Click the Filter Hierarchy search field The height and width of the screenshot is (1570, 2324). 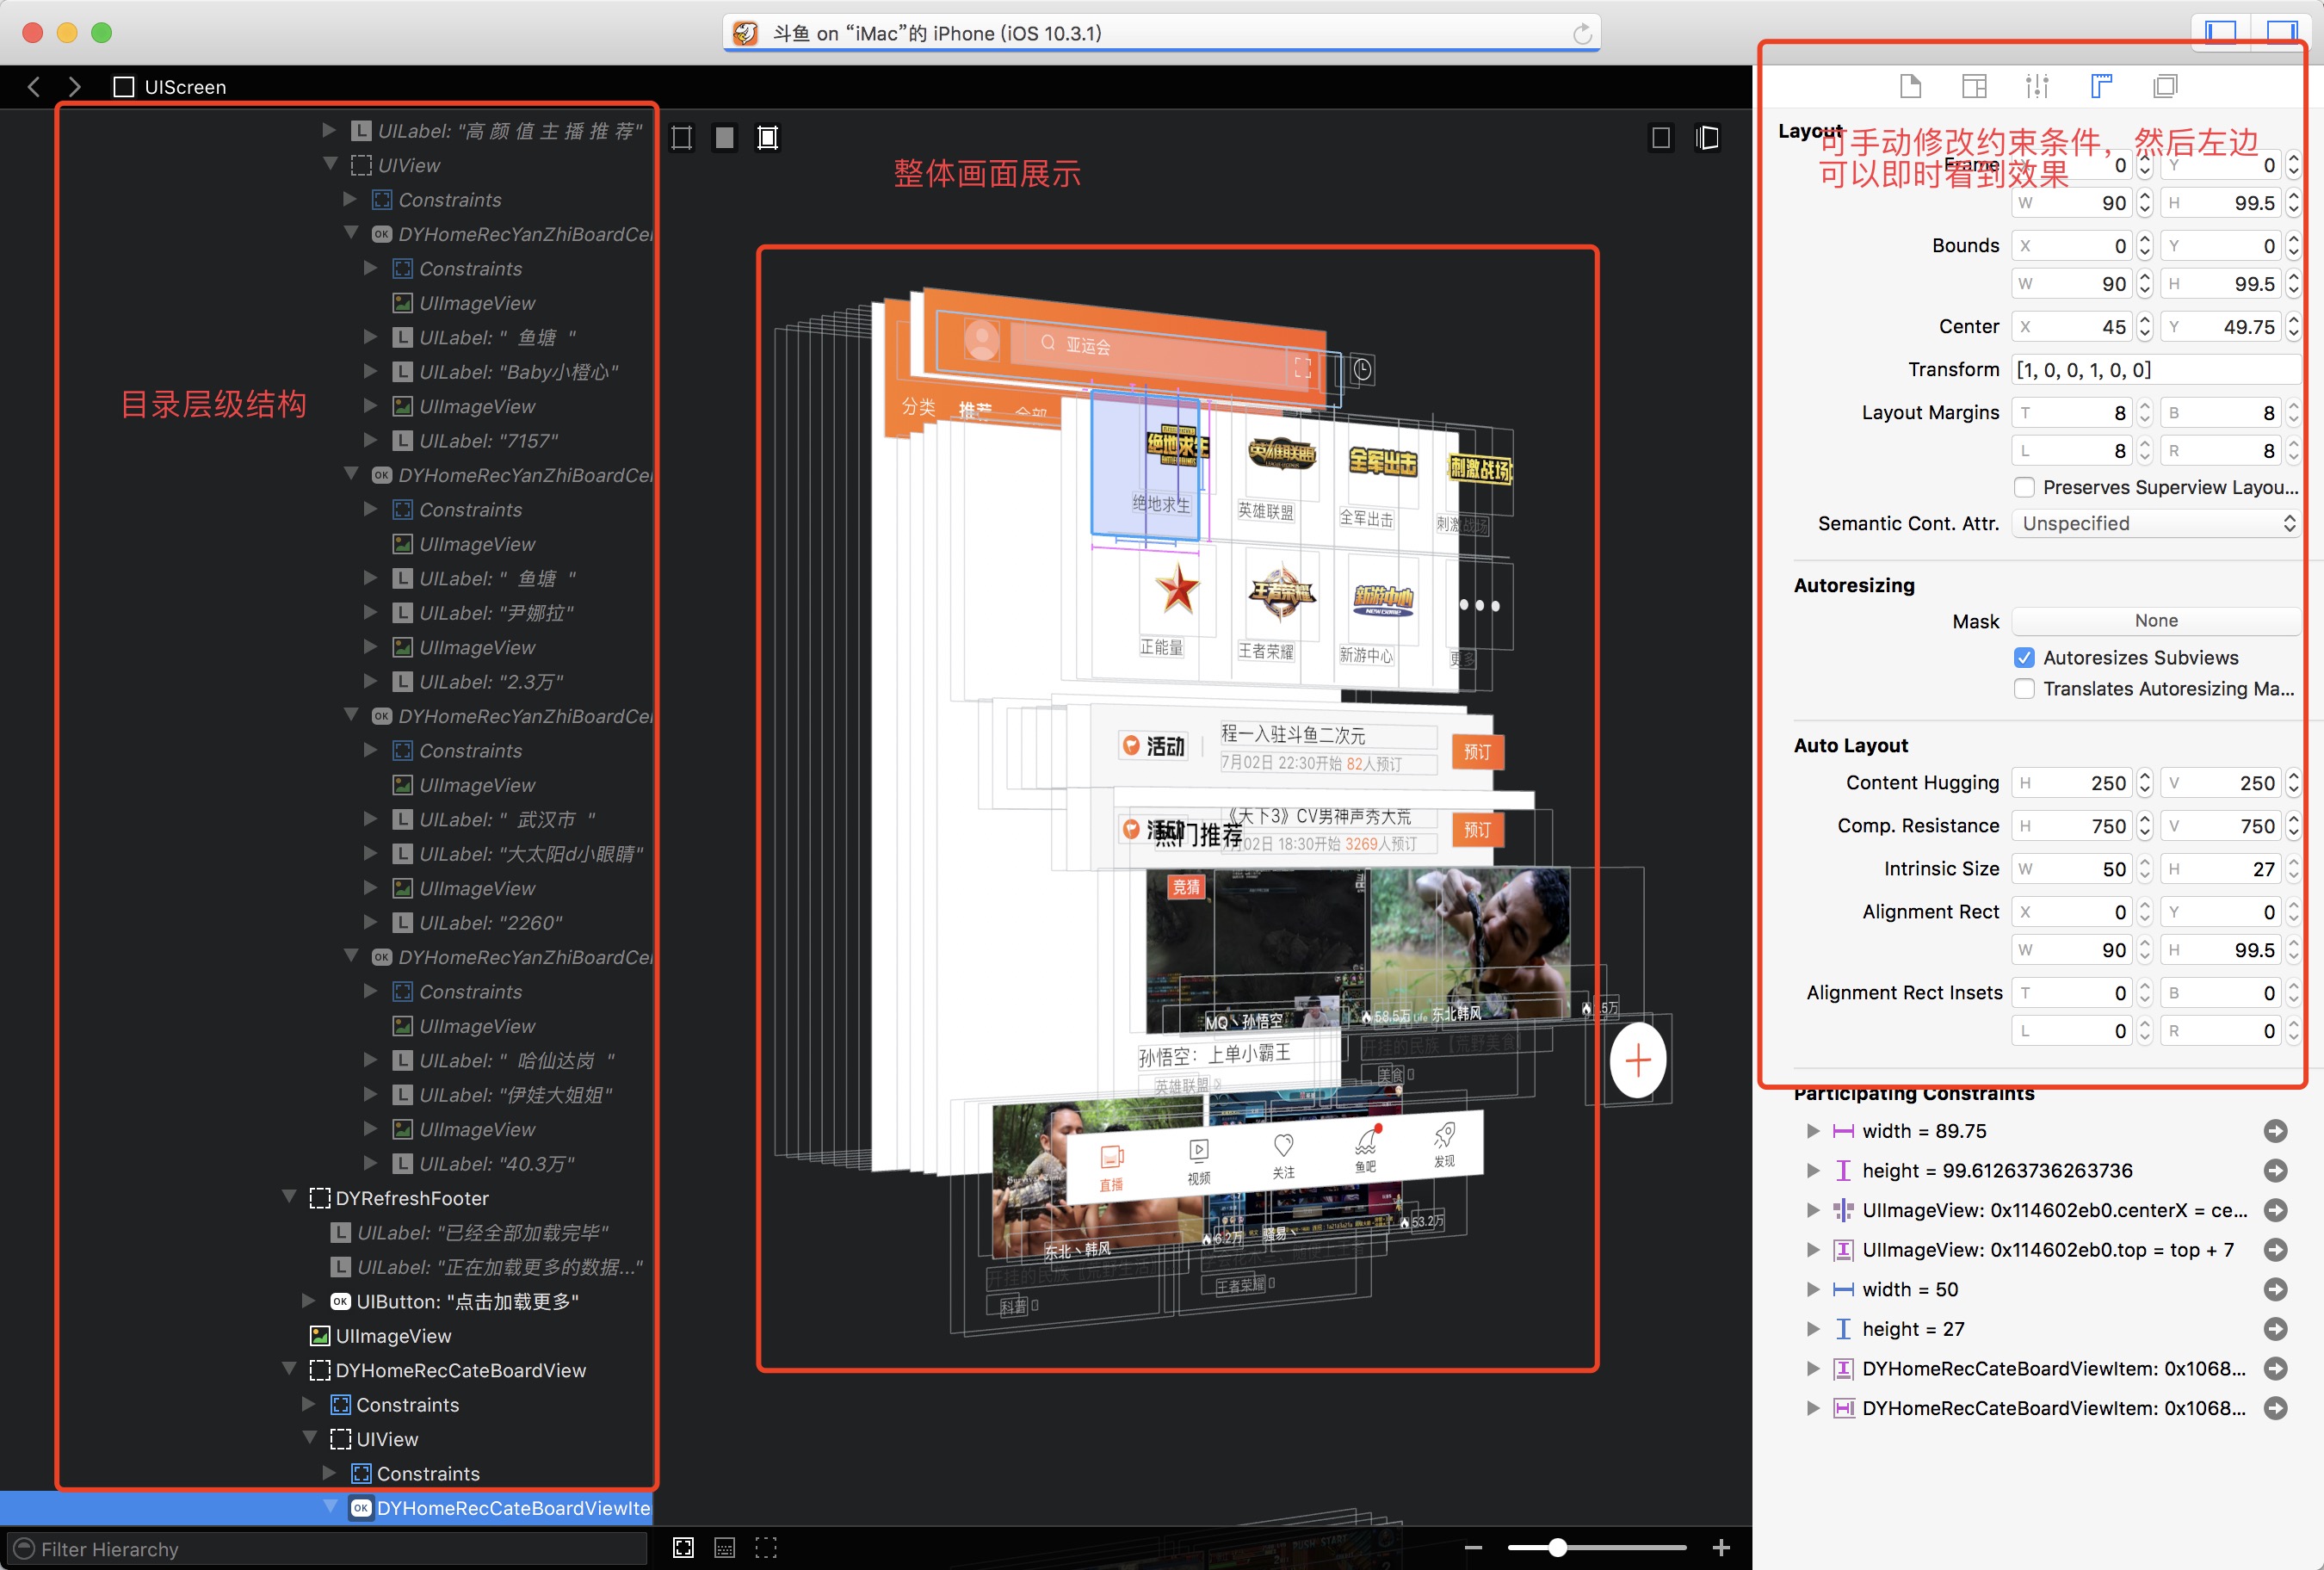326,1549
